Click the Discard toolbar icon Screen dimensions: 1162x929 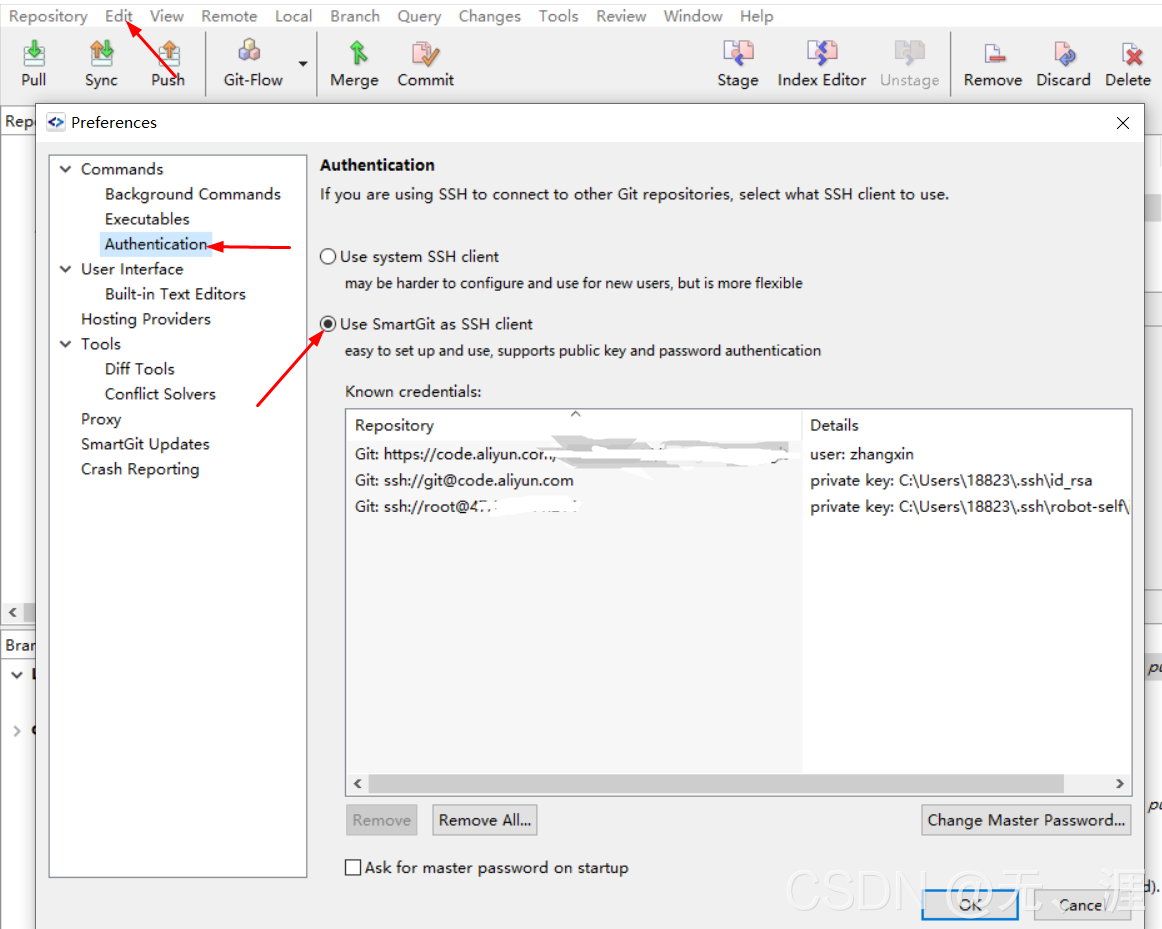tap(1063, 64)
